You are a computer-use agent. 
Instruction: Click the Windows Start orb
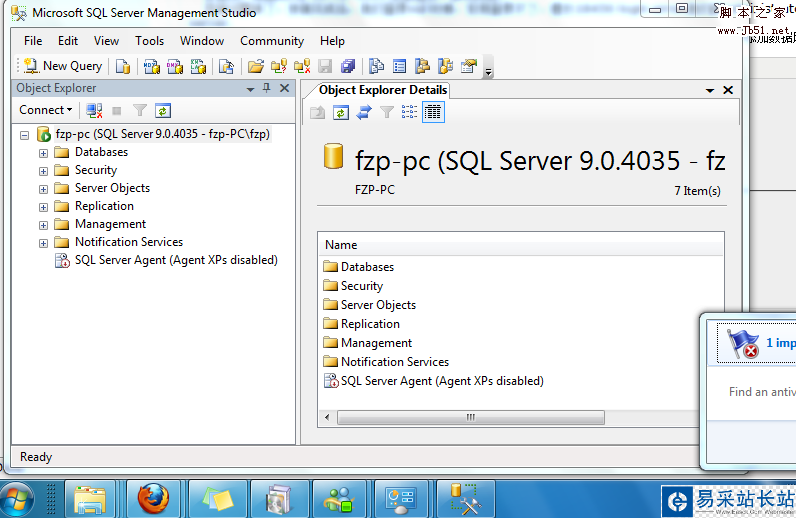tap(17, 499)
